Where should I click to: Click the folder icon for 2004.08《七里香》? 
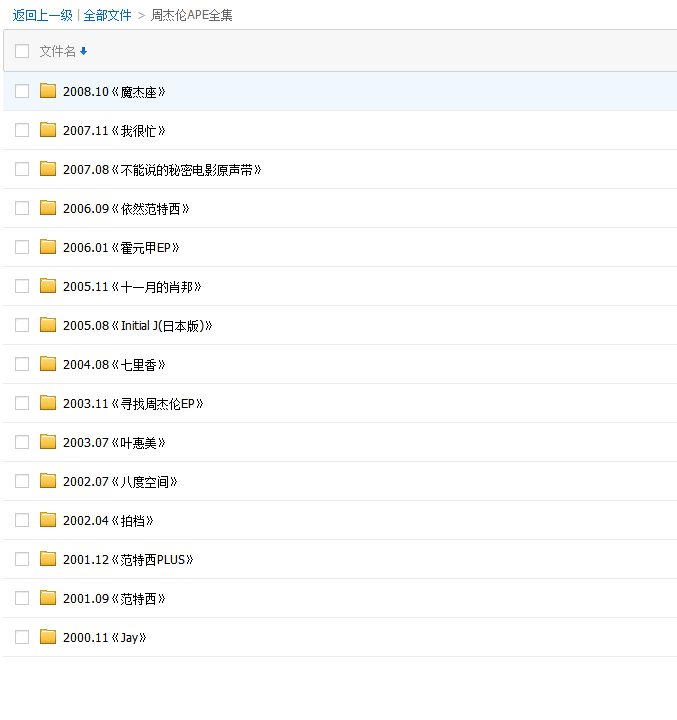pos(48,364)
